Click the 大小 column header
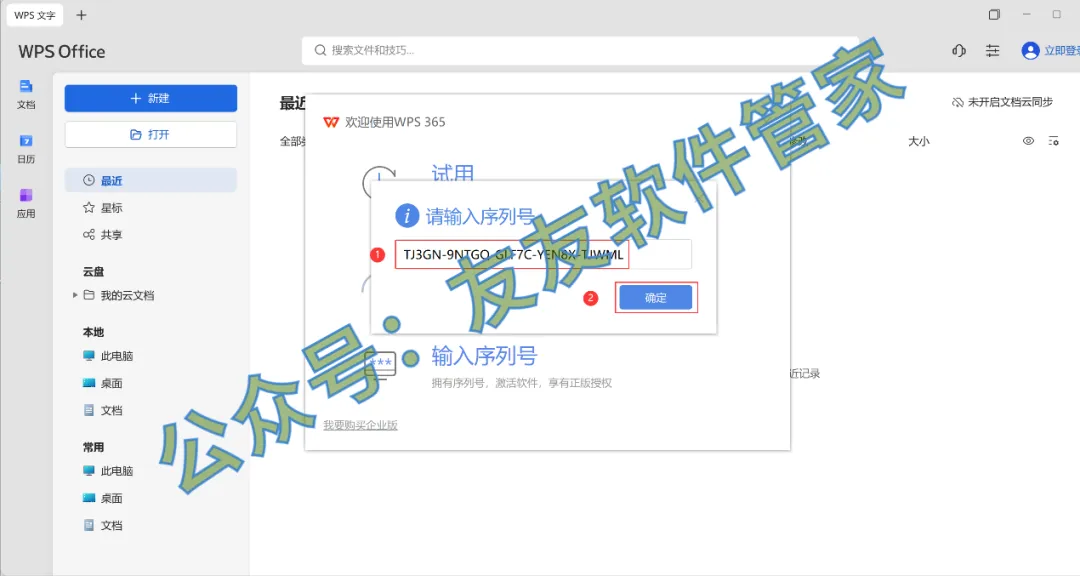 pyautogui.click(x=919, y=141)
